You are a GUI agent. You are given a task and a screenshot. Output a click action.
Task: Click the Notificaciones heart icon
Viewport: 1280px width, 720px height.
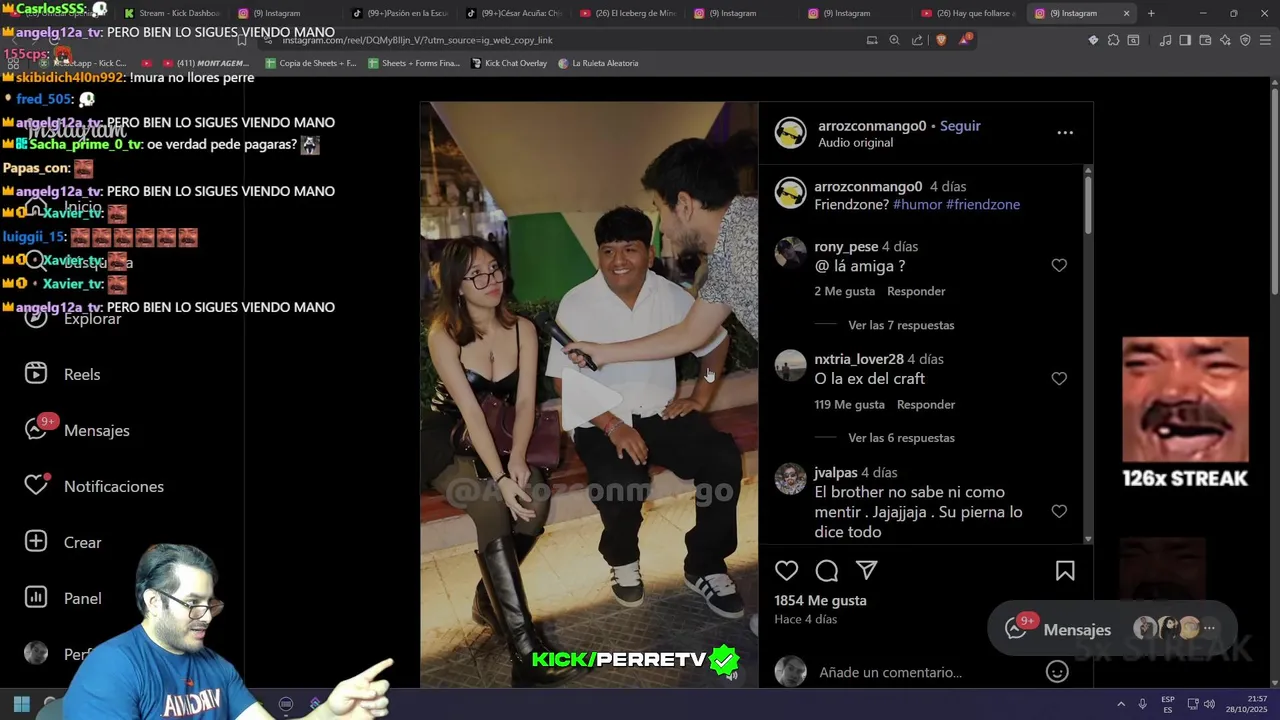[36, 486]
